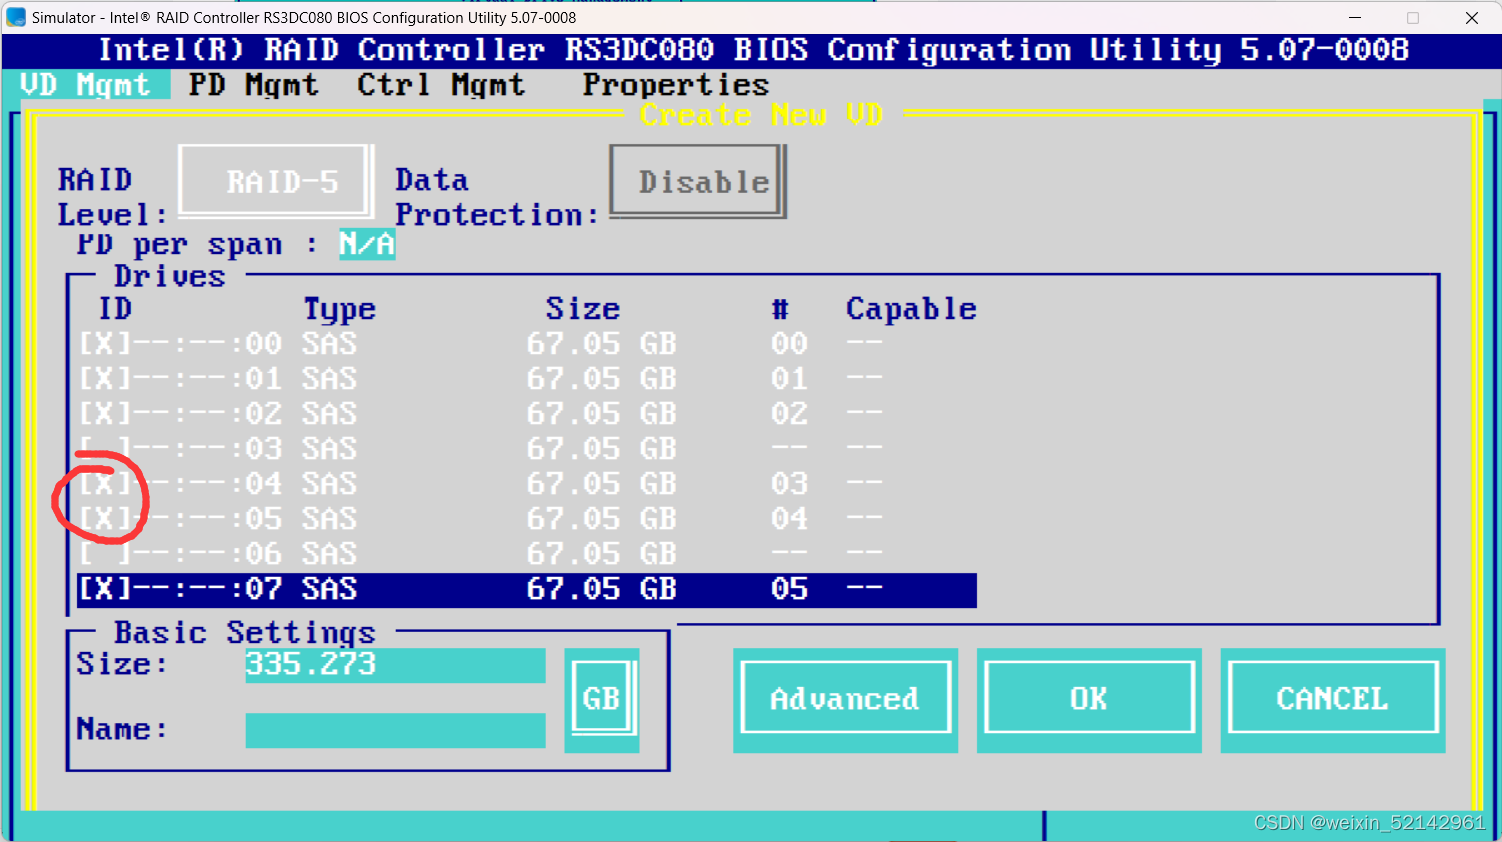Open the RAID-5 level selector
The height and width of the screenshot is (842, 1502).
pos(277,181)
